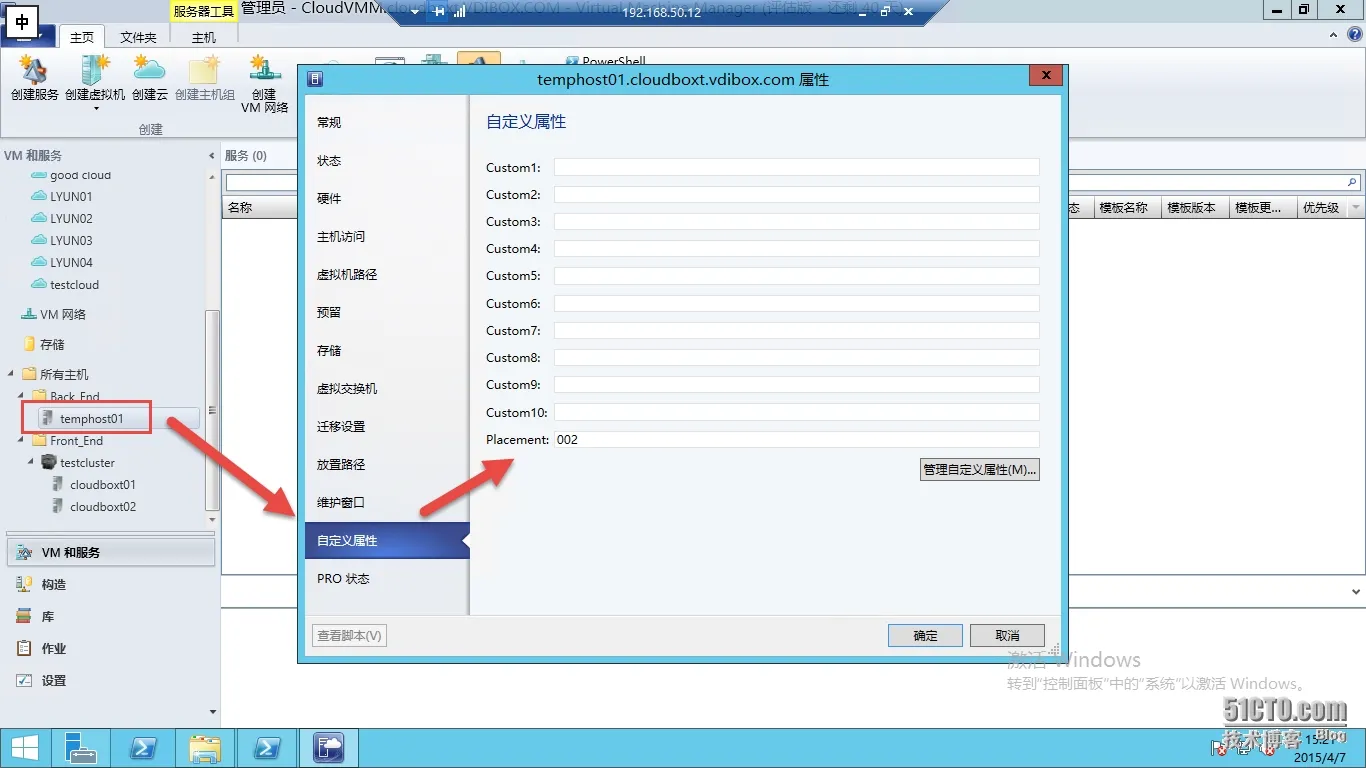1366x768 pixels.
Task: Click the testcluster cluster icon
Action: (x=49, y=463)
